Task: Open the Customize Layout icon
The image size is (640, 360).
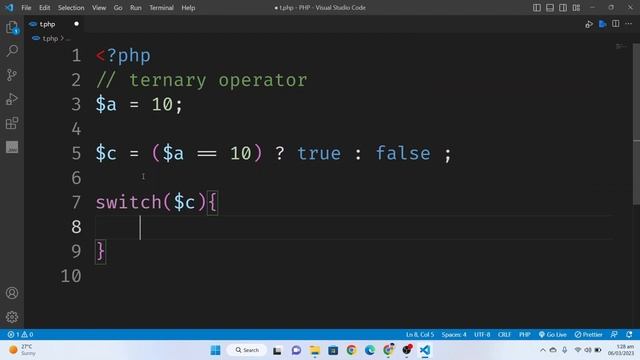Action: (576, 8)
